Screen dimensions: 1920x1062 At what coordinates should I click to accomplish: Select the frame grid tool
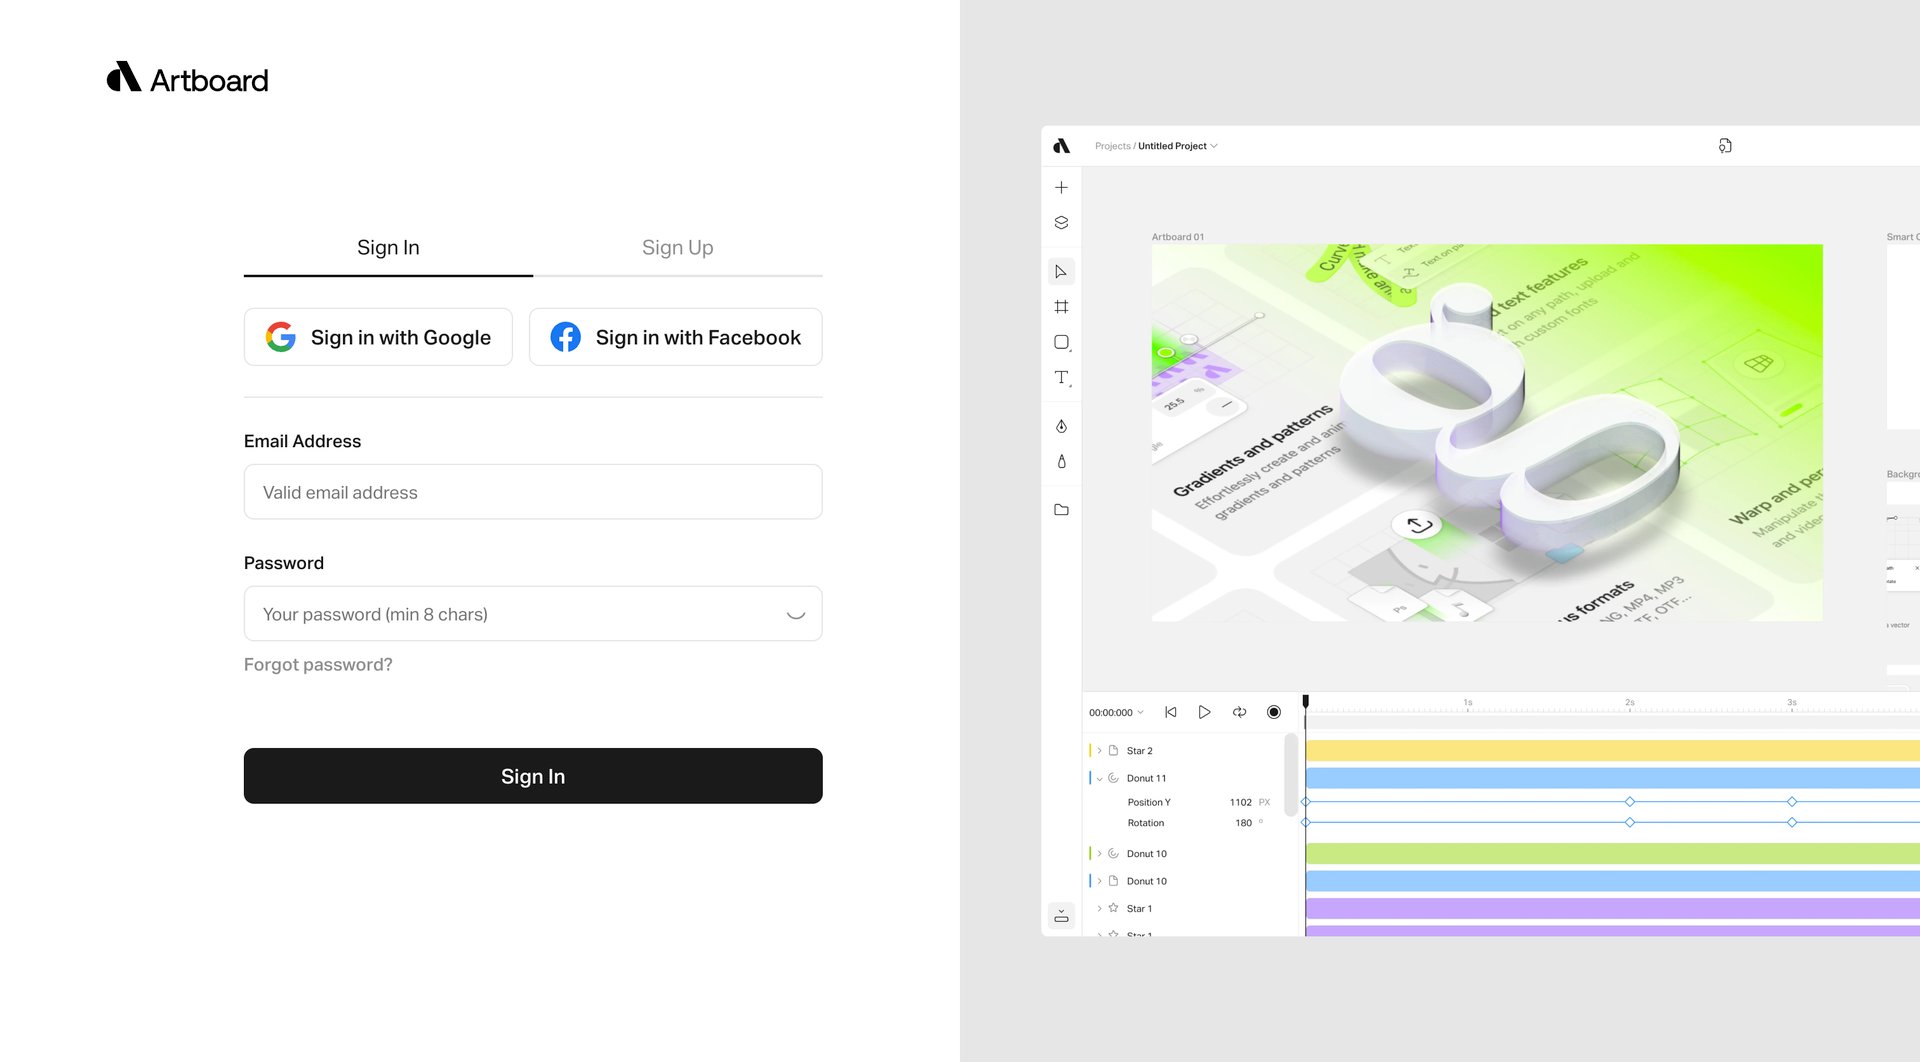(x=1061, y=307)
